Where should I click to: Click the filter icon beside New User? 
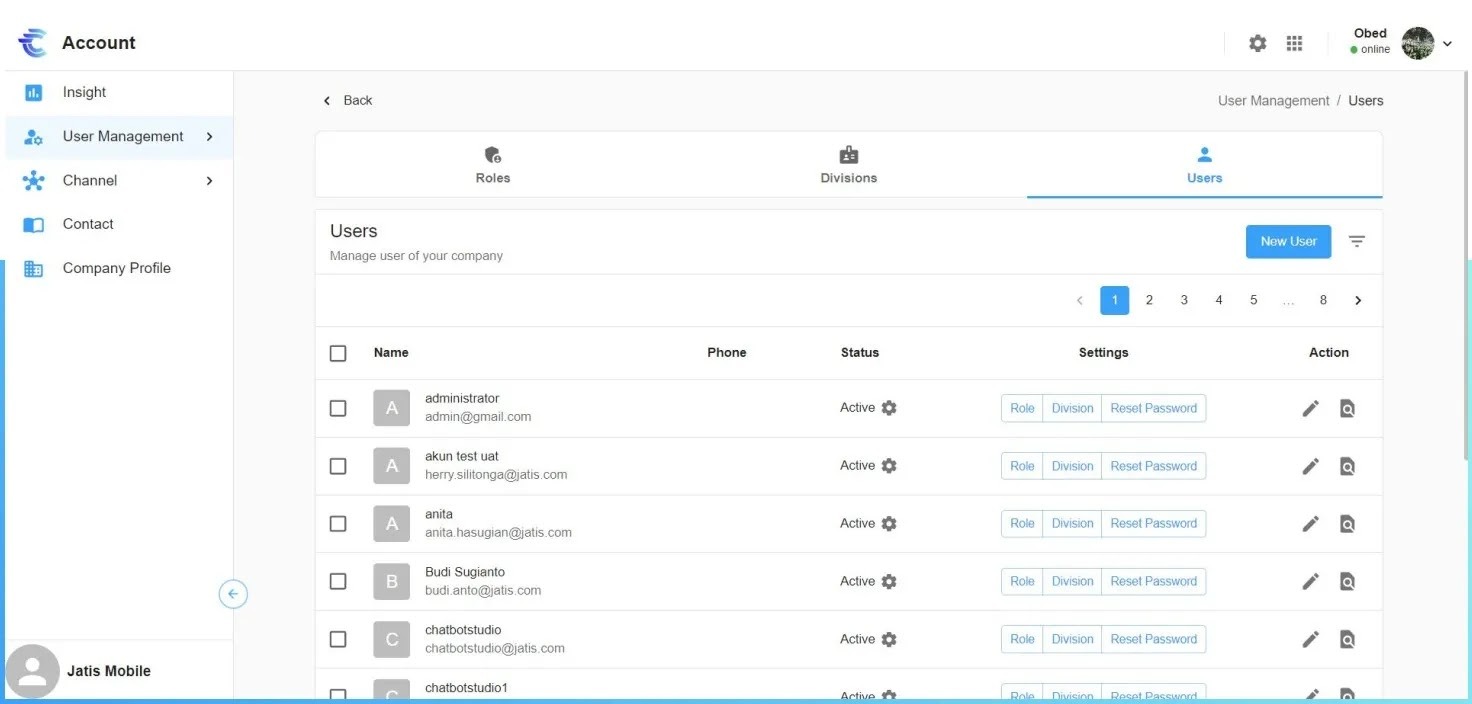point(1356,241)
